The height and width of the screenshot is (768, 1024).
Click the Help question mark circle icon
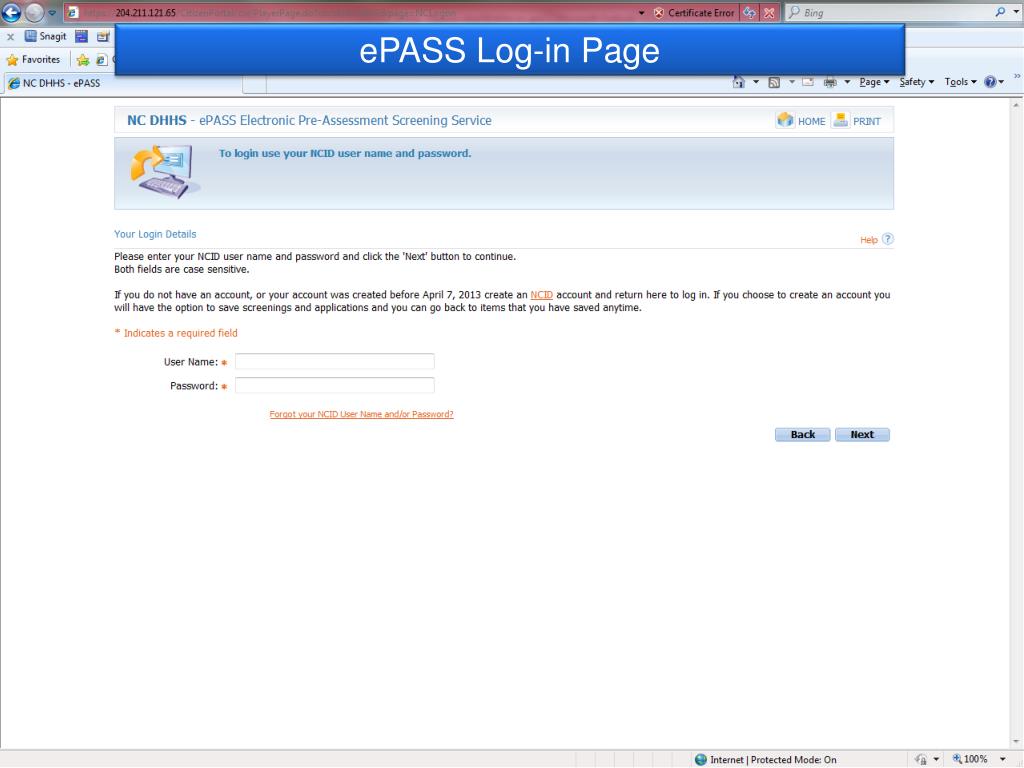(x=887, y=239)
